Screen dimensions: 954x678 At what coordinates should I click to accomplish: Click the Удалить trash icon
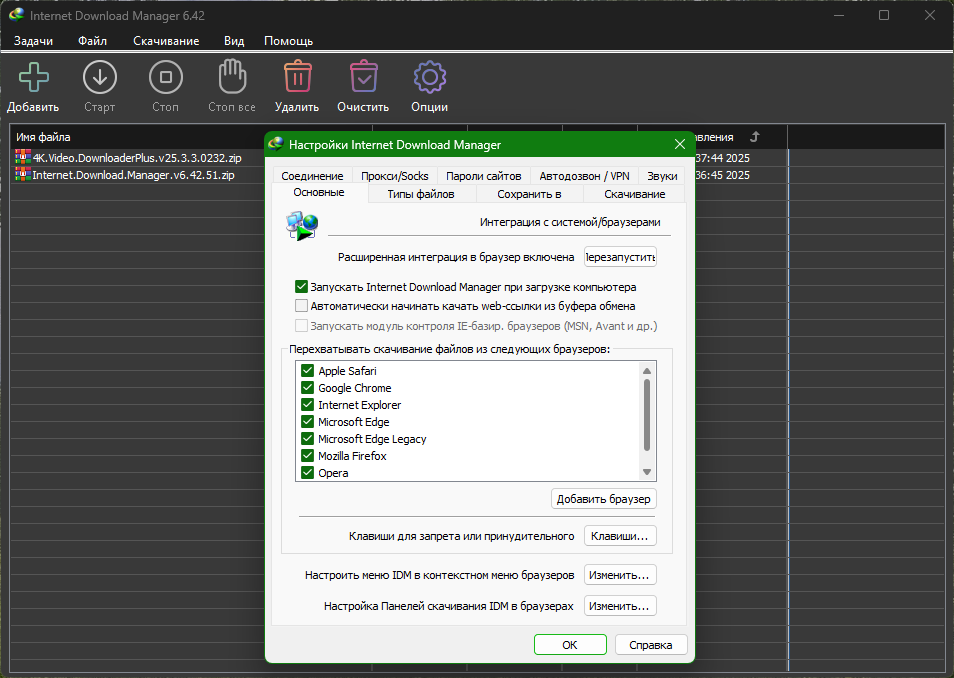click(x=297, y=78)
